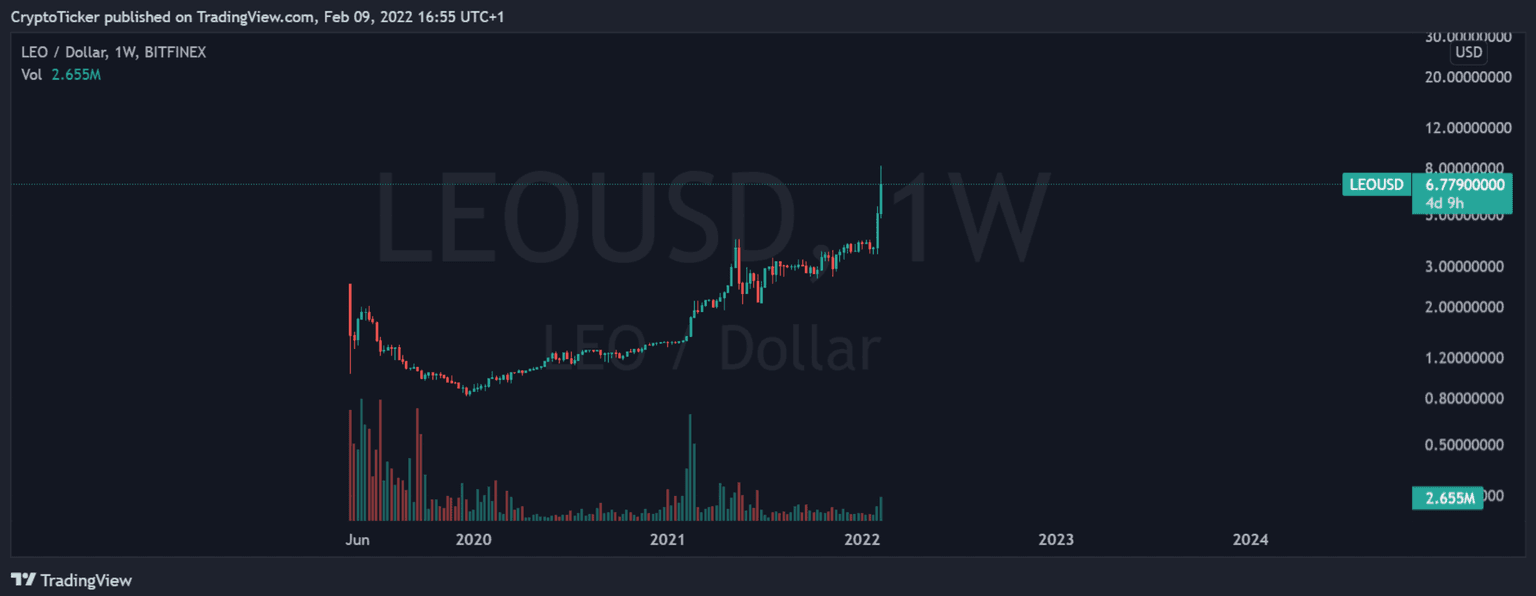
Task: Click the Vol 2.655M indicator legend
Action: pyautogui.click(x=61, y=74)
